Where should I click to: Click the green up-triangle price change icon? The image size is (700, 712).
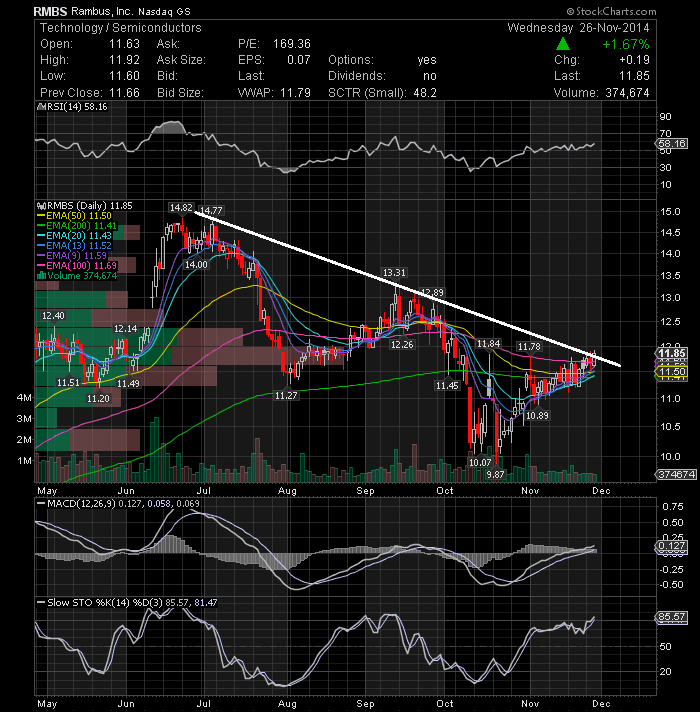pos(563,44)
